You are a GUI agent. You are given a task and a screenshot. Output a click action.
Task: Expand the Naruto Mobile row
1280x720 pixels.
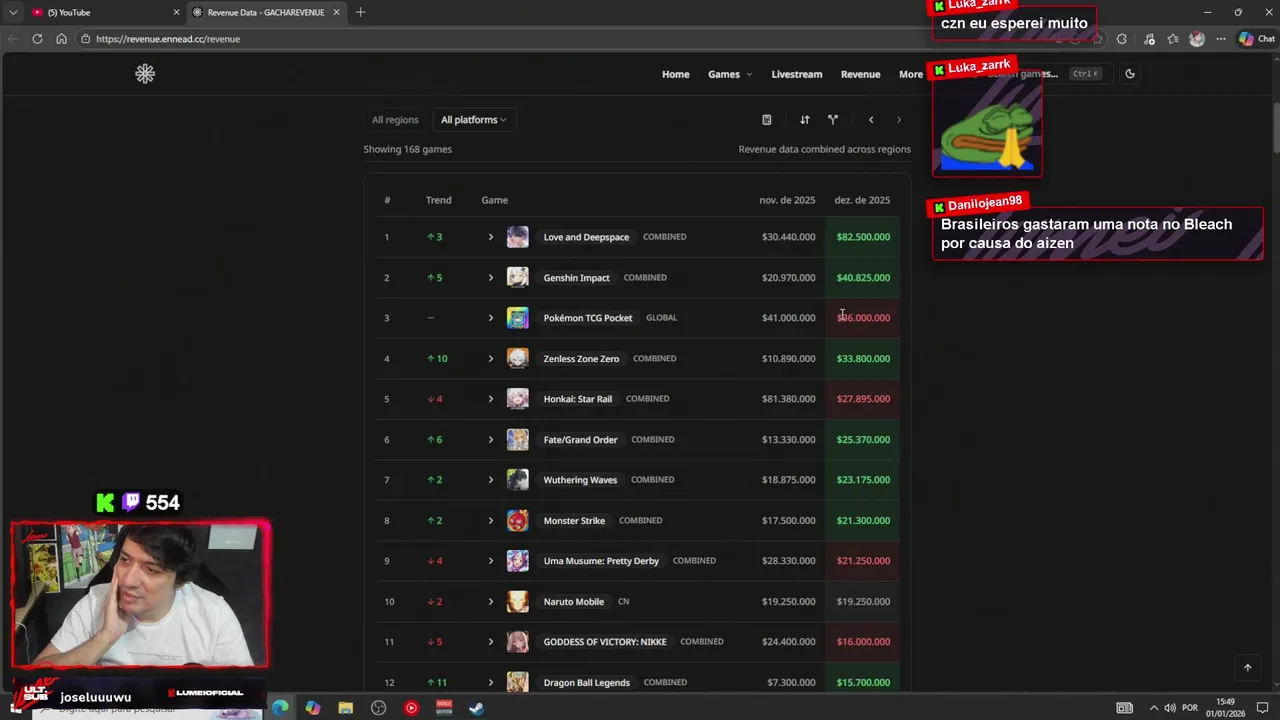tap(491, 602)
